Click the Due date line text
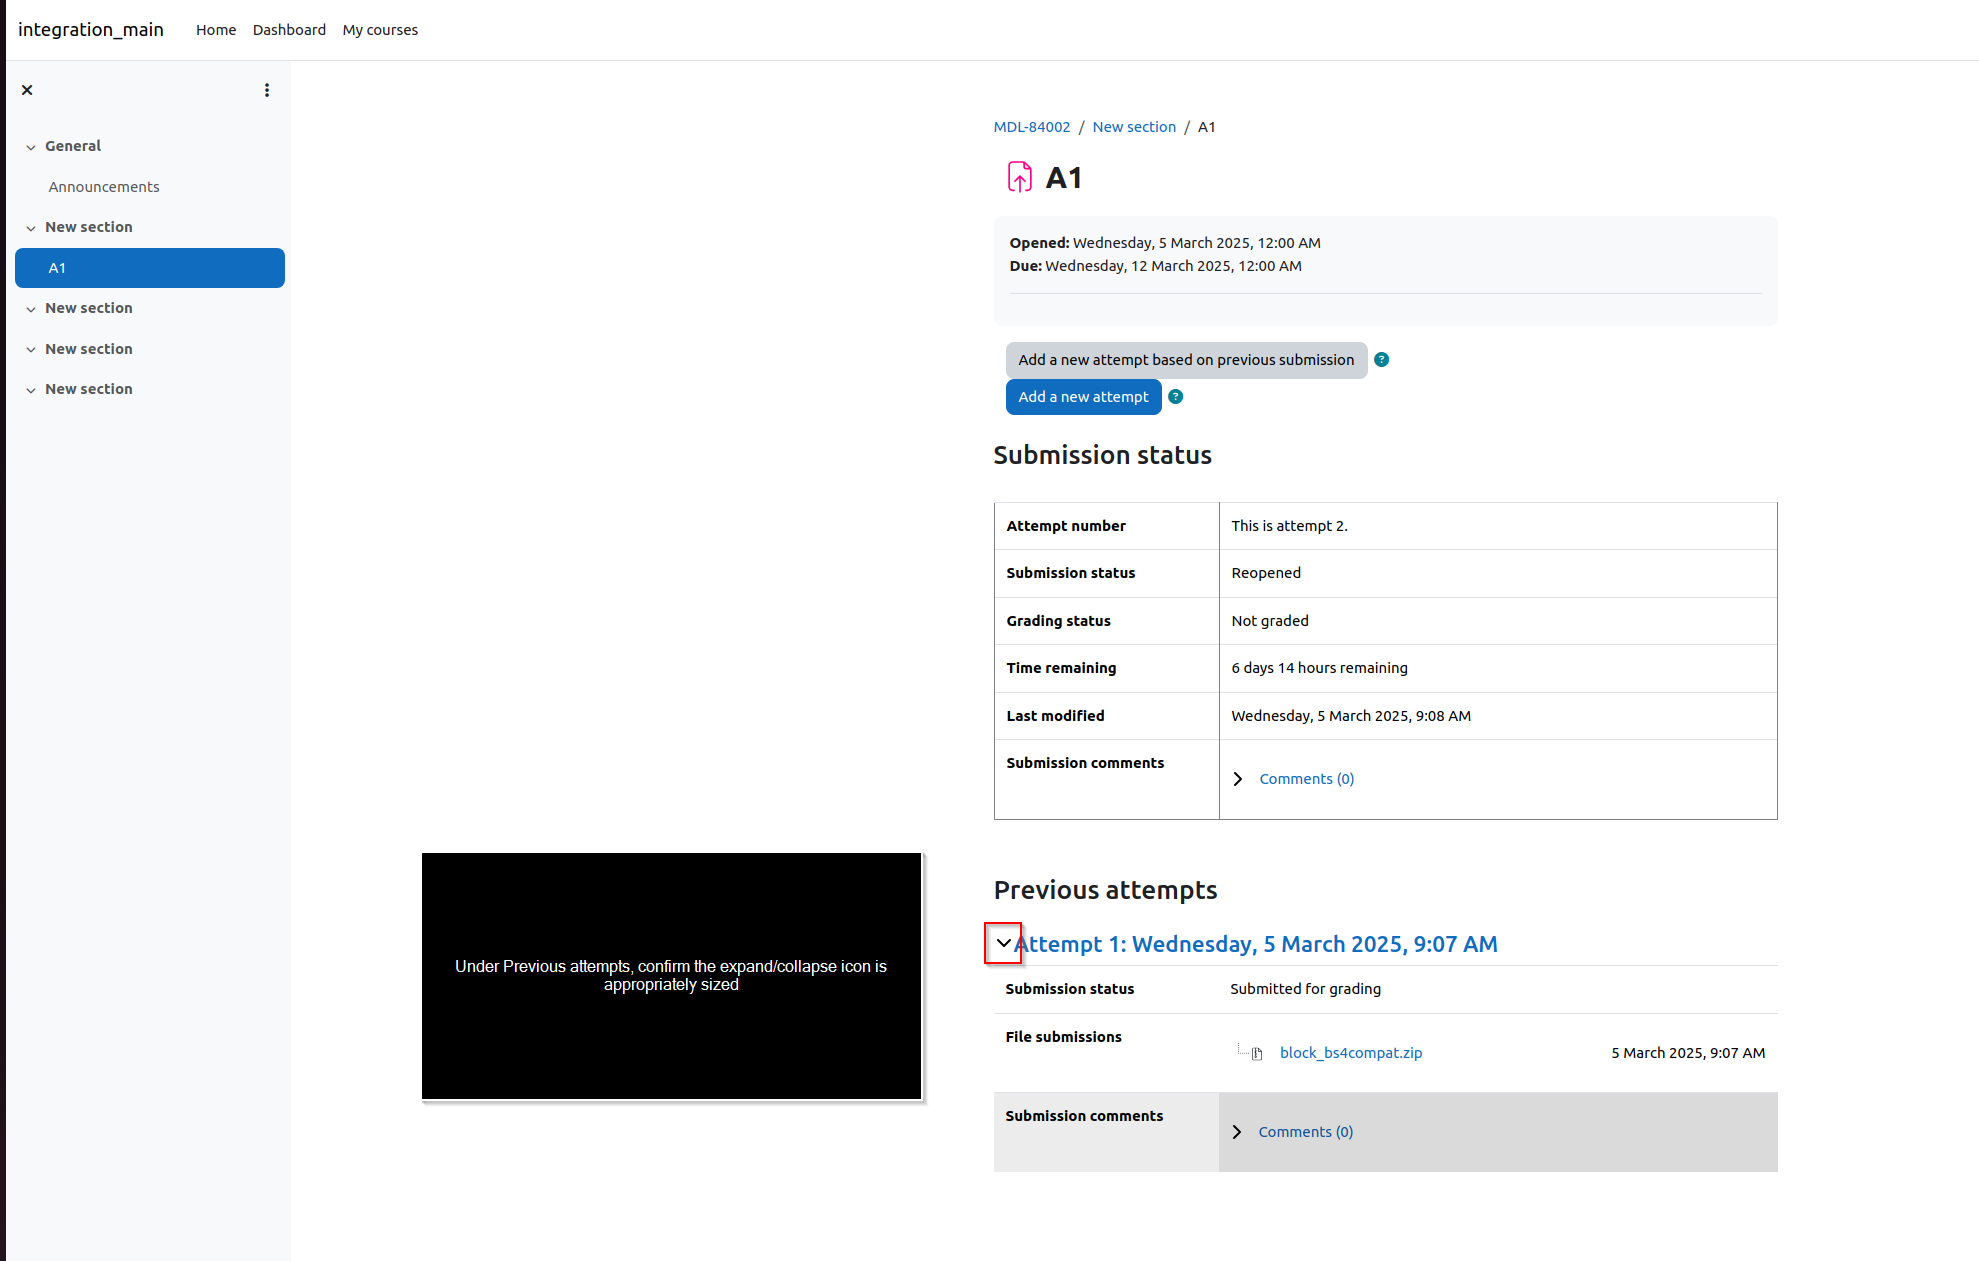 pyautogui.click(x=1155, y=266)
